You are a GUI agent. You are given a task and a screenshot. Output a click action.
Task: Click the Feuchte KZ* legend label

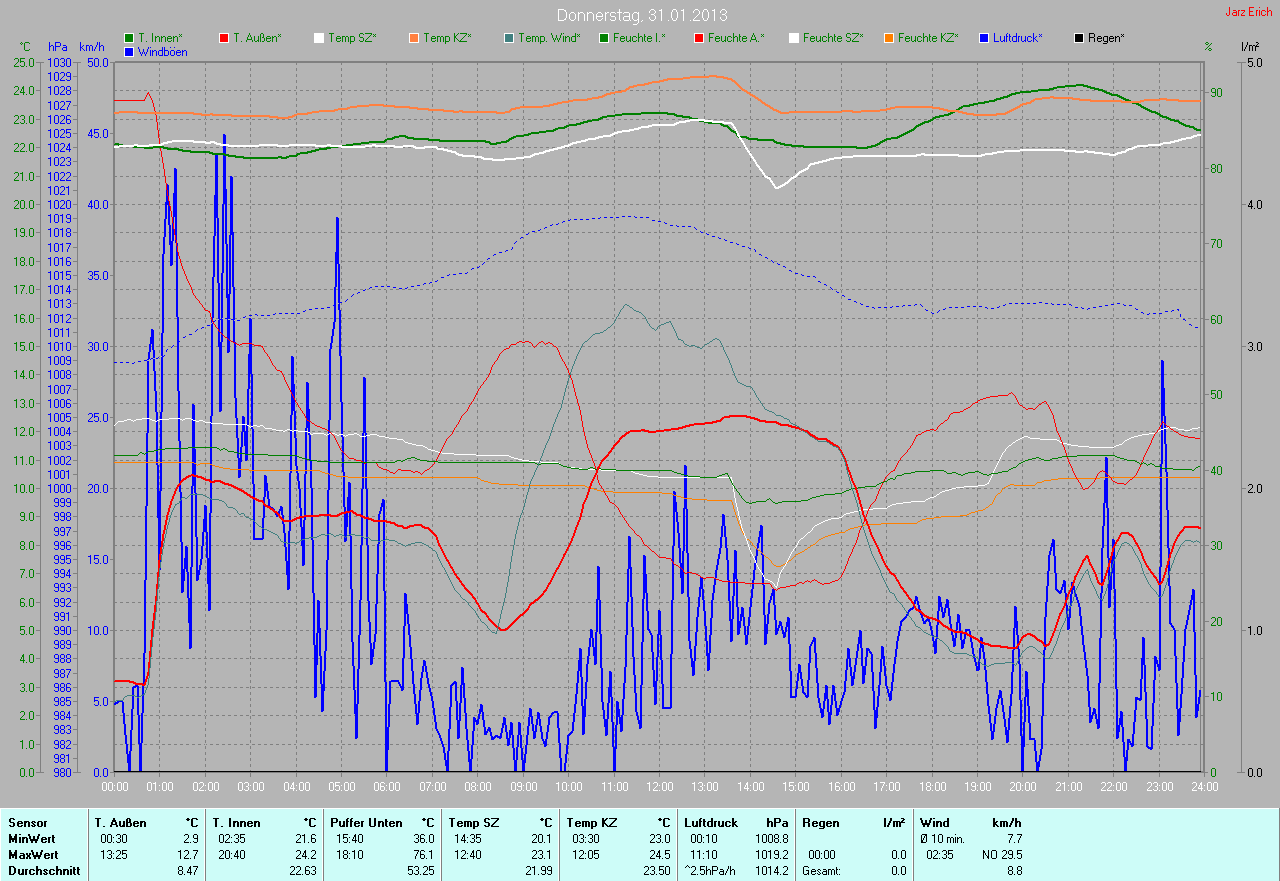click(928, 38)
